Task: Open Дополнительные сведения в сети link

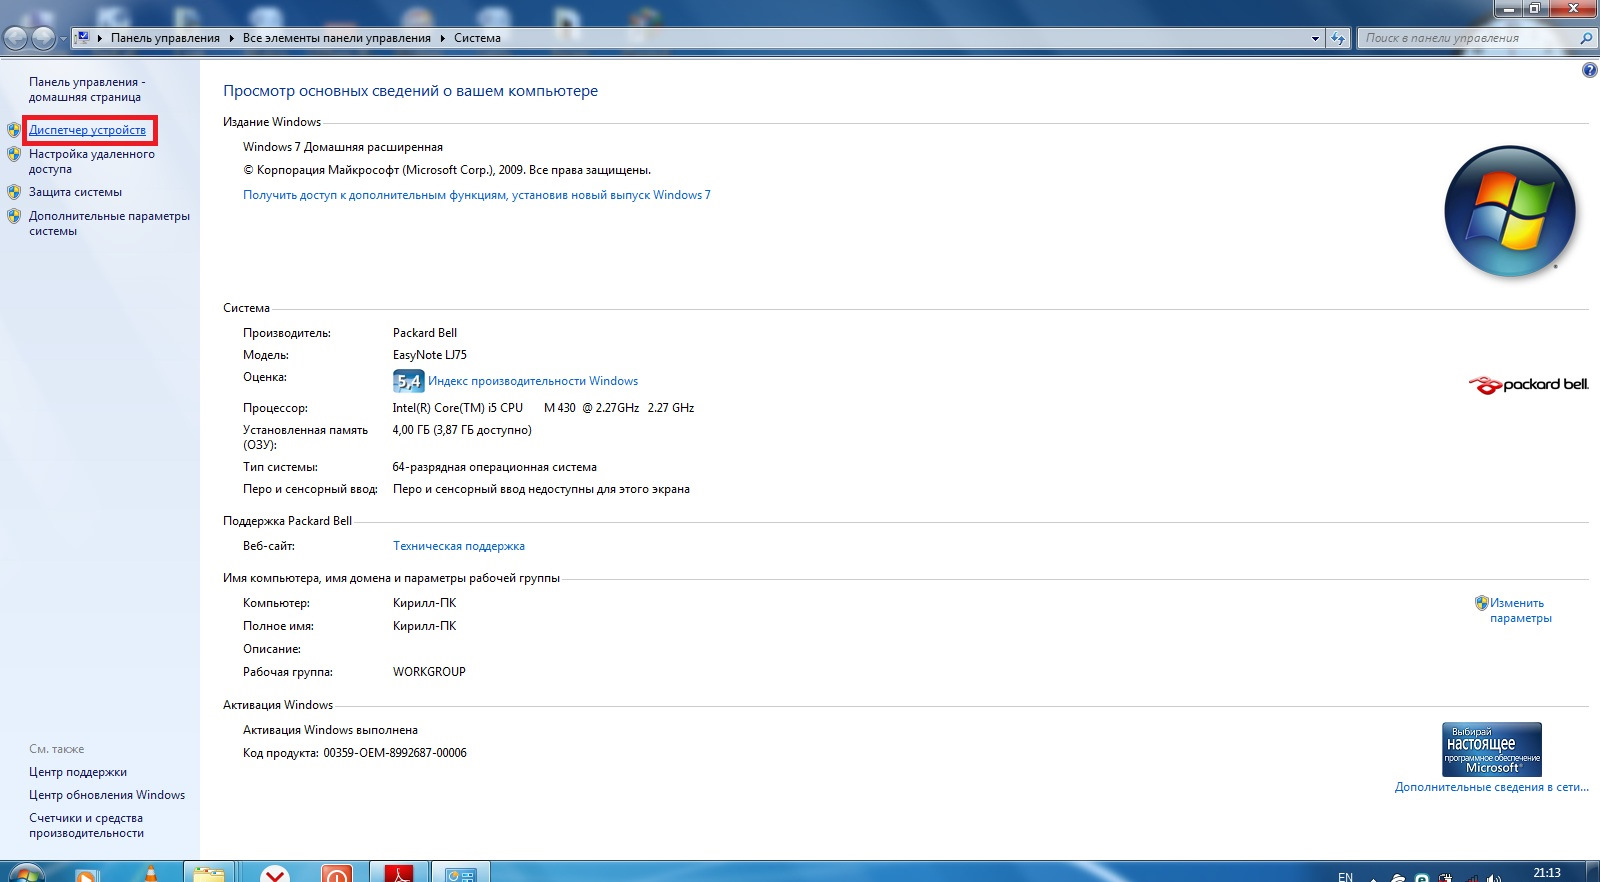Action: tap(1492, 787)
